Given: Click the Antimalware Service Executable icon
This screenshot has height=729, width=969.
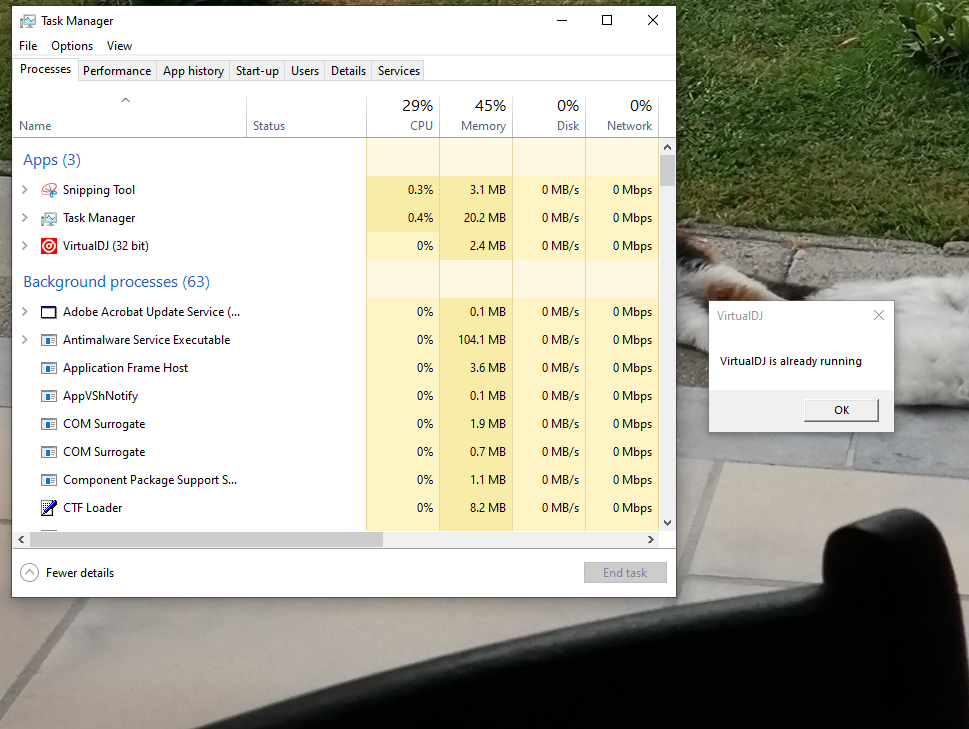Looking at the screenshot, I should [x=49, y=340].
